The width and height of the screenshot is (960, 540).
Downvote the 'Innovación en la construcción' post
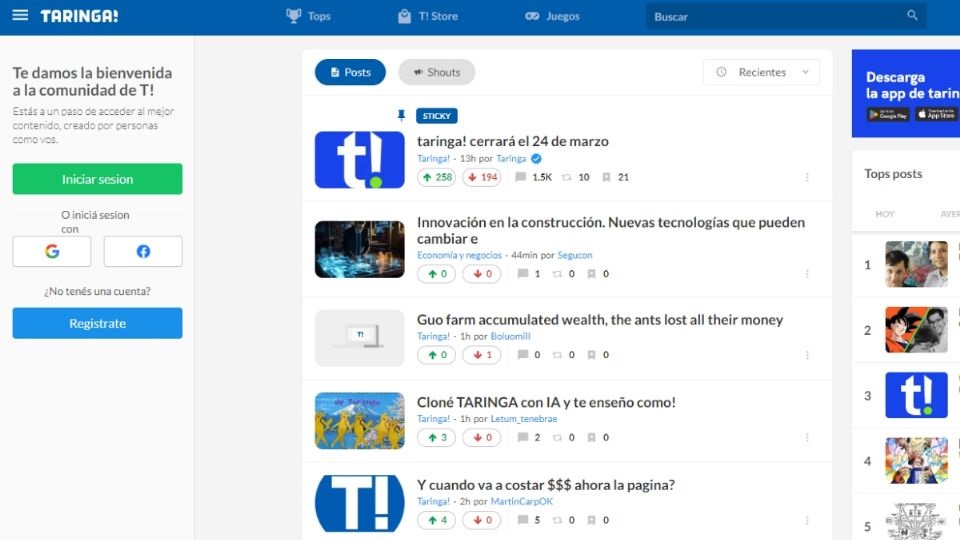(x=482, y=274)
